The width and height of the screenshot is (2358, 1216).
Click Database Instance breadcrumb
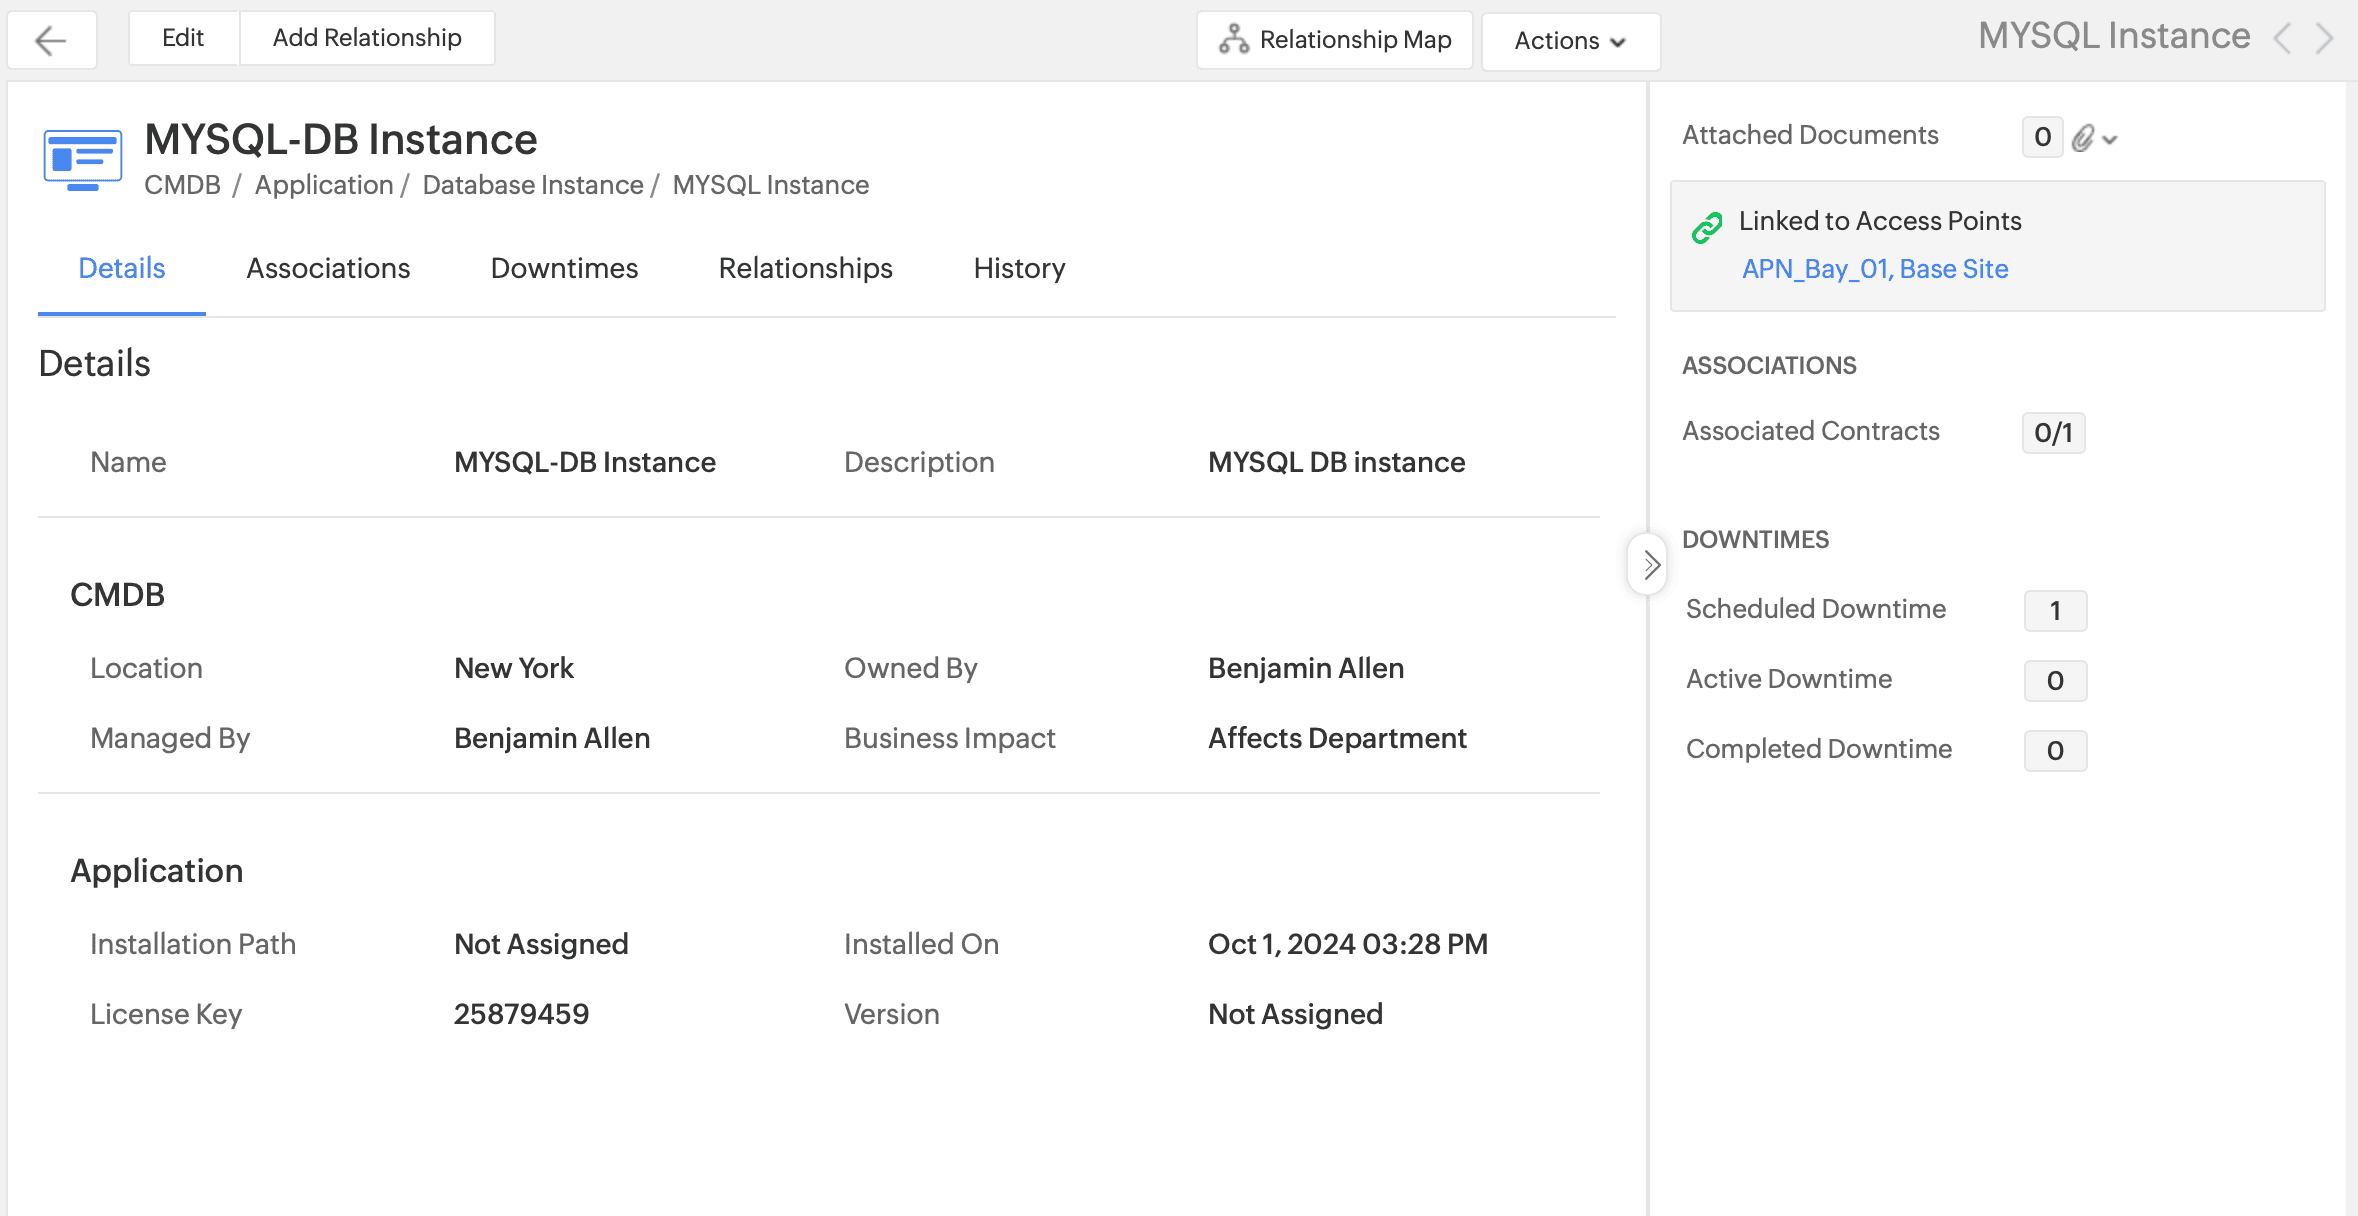[x=533, y=185]
